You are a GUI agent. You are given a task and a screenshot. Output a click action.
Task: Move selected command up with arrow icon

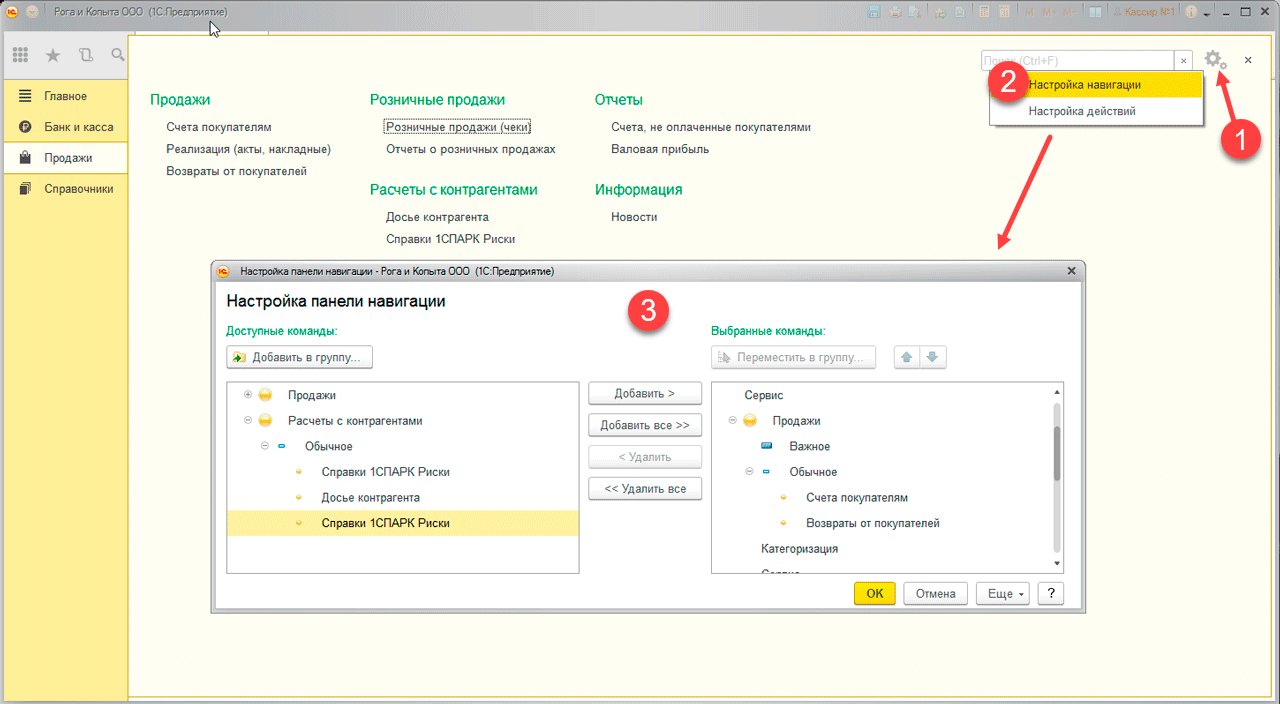point(908,358)
